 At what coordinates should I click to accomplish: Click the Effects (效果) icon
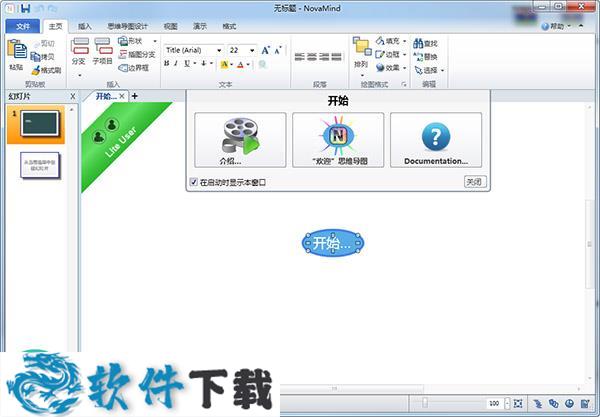tap(380, 68)
